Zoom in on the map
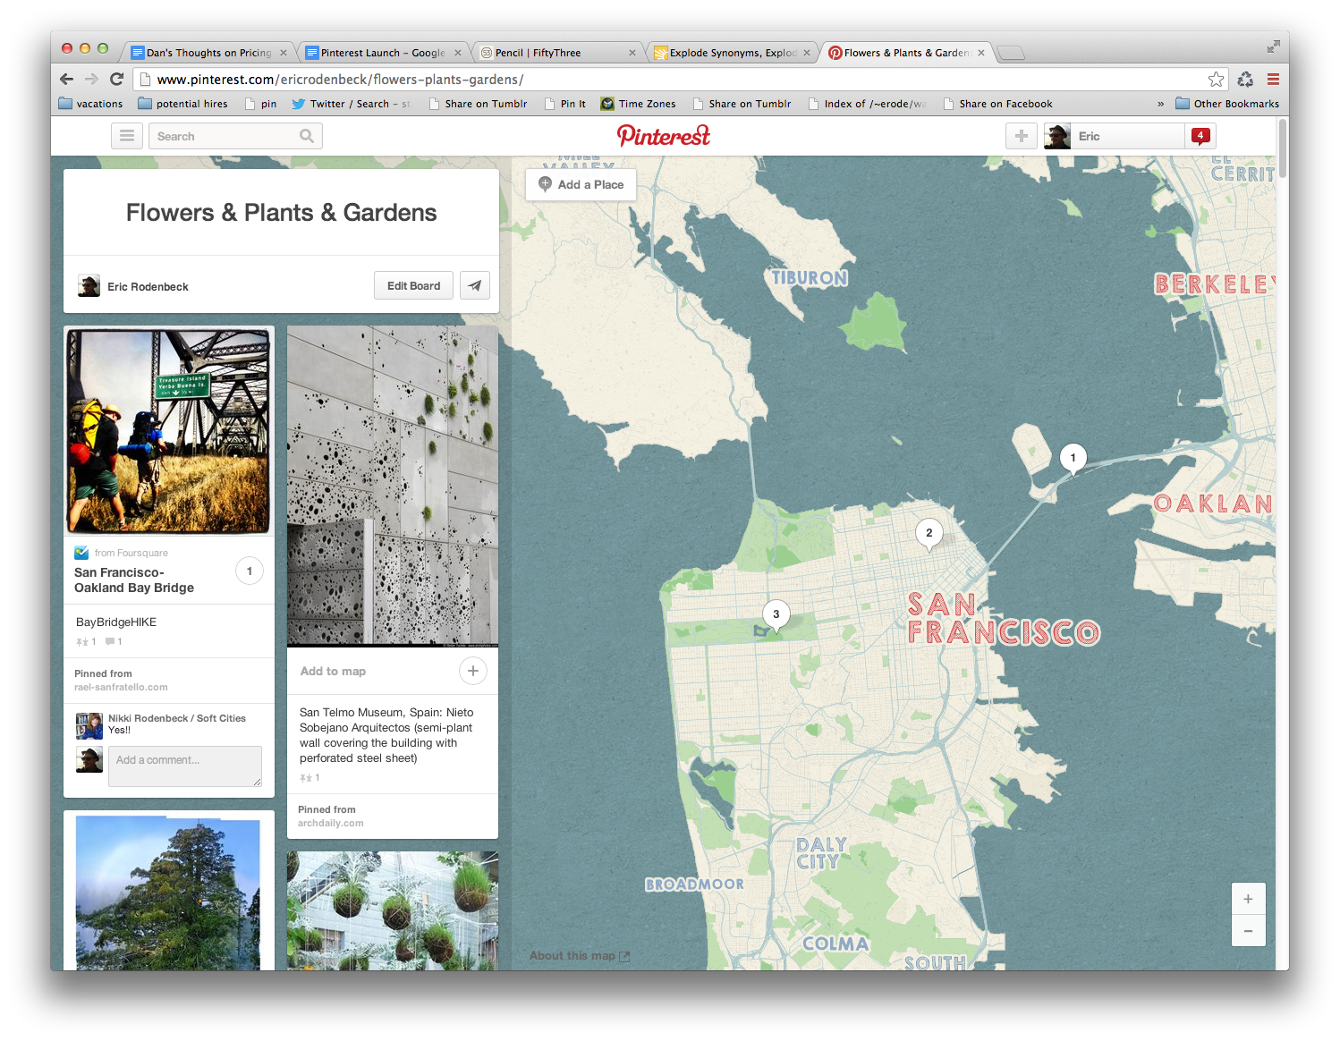 point(1248,899)
